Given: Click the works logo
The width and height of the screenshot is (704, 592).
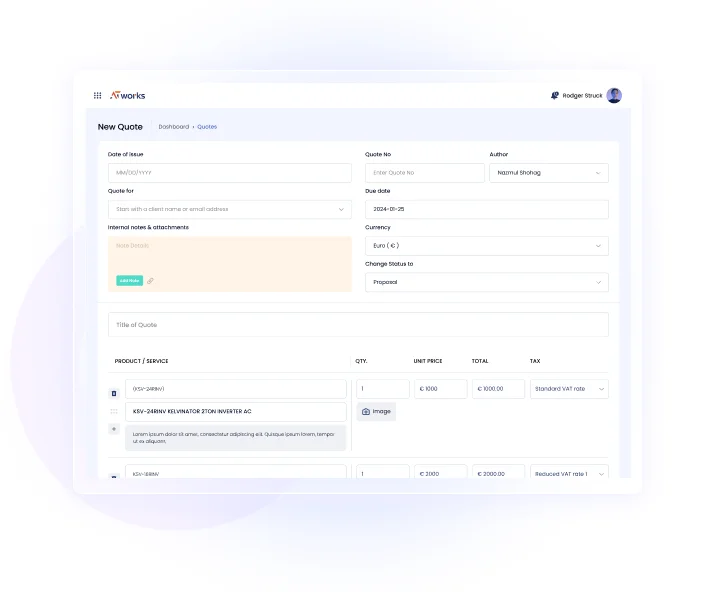Looking at the screenshot, I should 127,96.
